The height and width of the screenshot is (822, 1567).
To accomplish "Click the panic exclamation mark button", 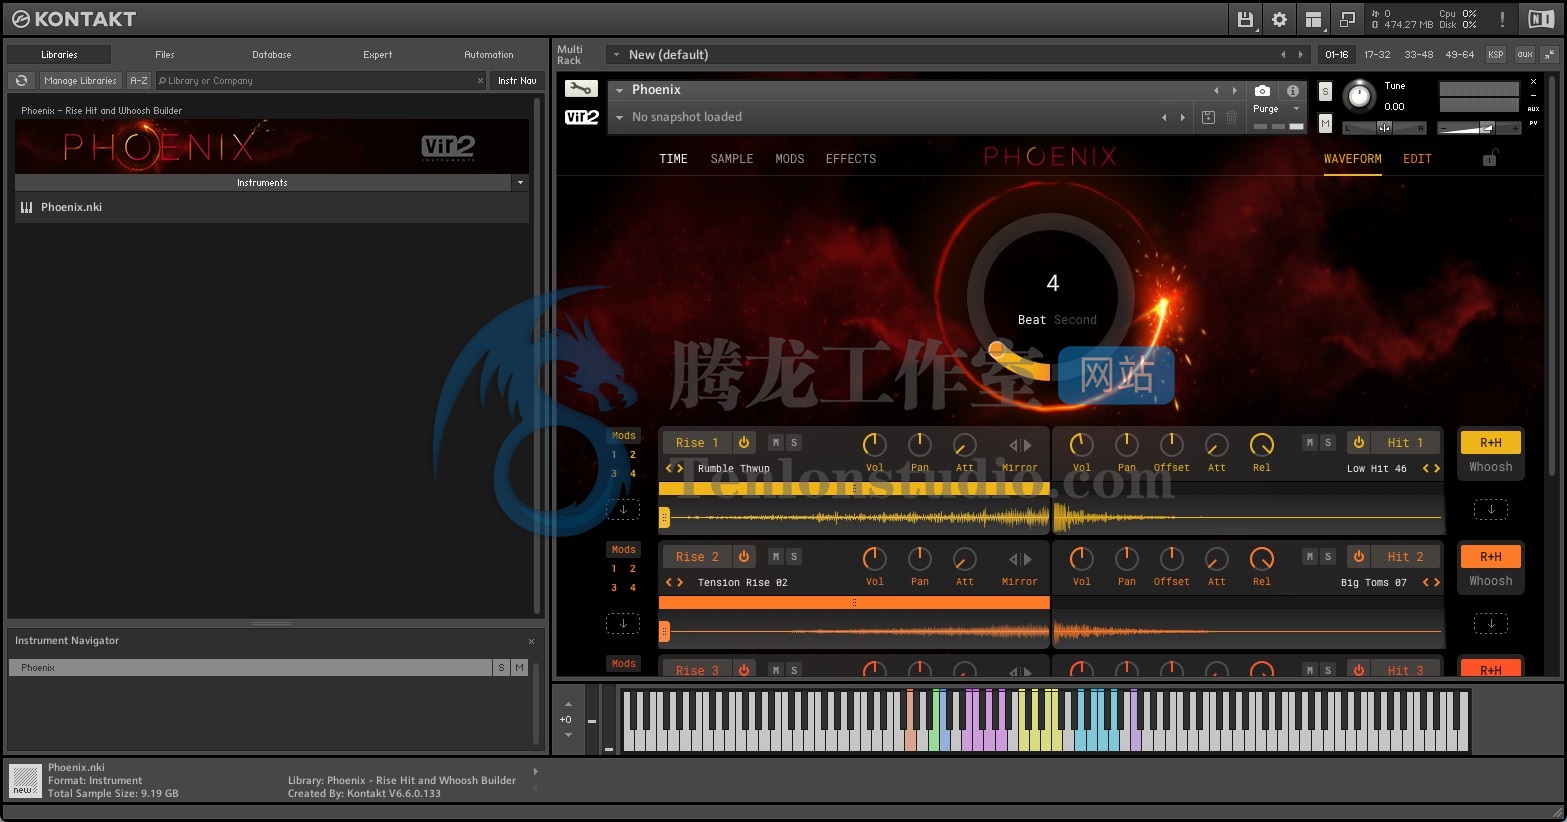I will click(x=1501, y=19).
